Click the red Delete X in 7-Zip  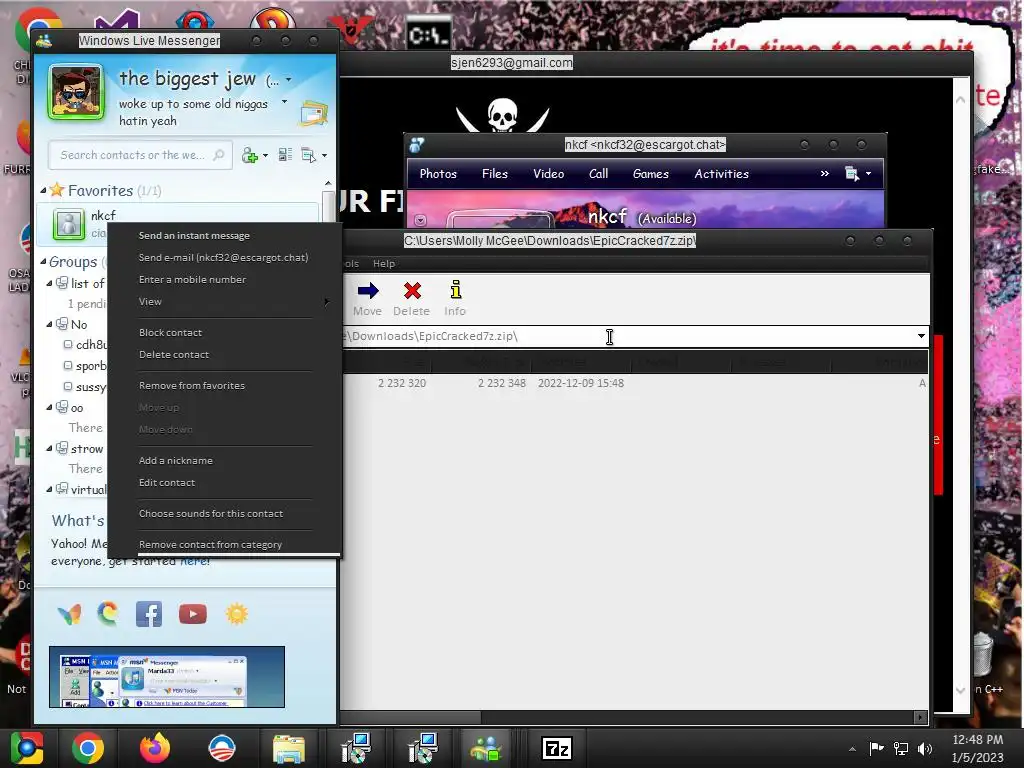click(x=412, y=291)
